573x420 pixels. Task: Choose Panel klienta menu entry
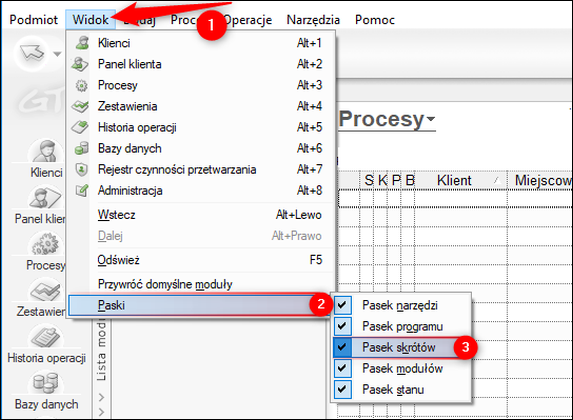click(201, 64)
